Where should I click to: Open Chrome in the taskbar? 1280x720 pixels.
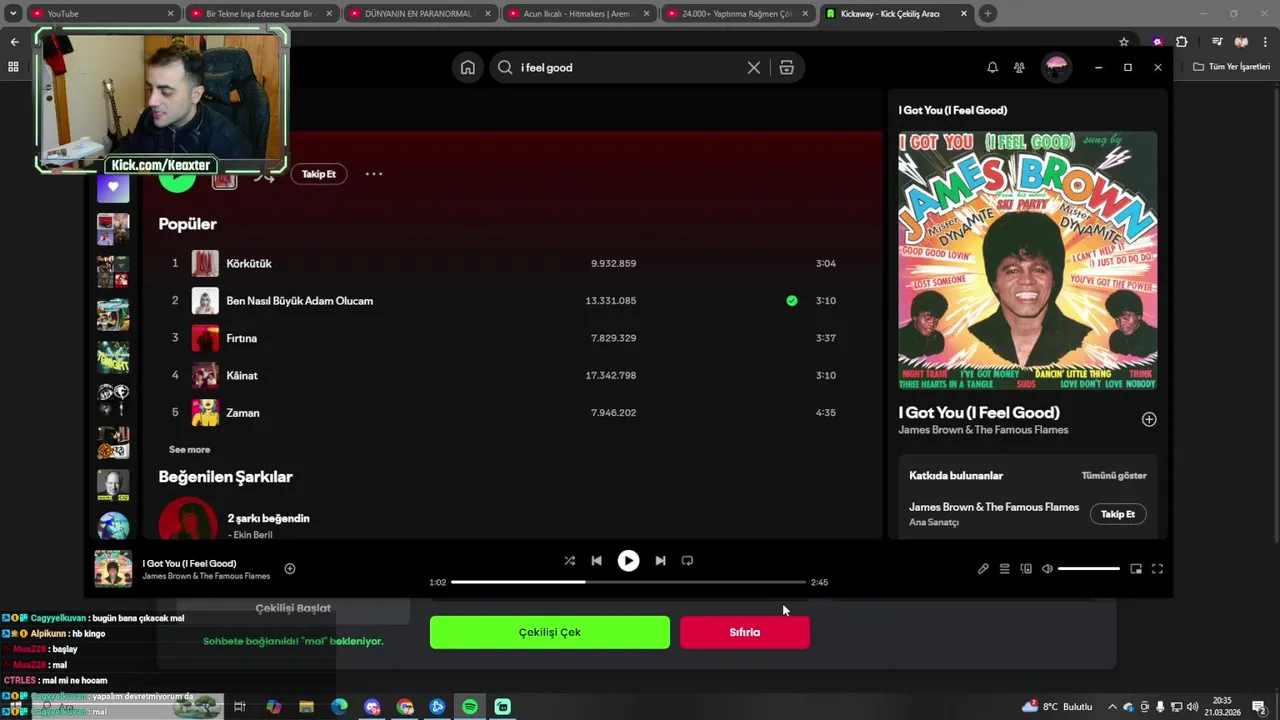pyautogui.click(x=405, y=707)
